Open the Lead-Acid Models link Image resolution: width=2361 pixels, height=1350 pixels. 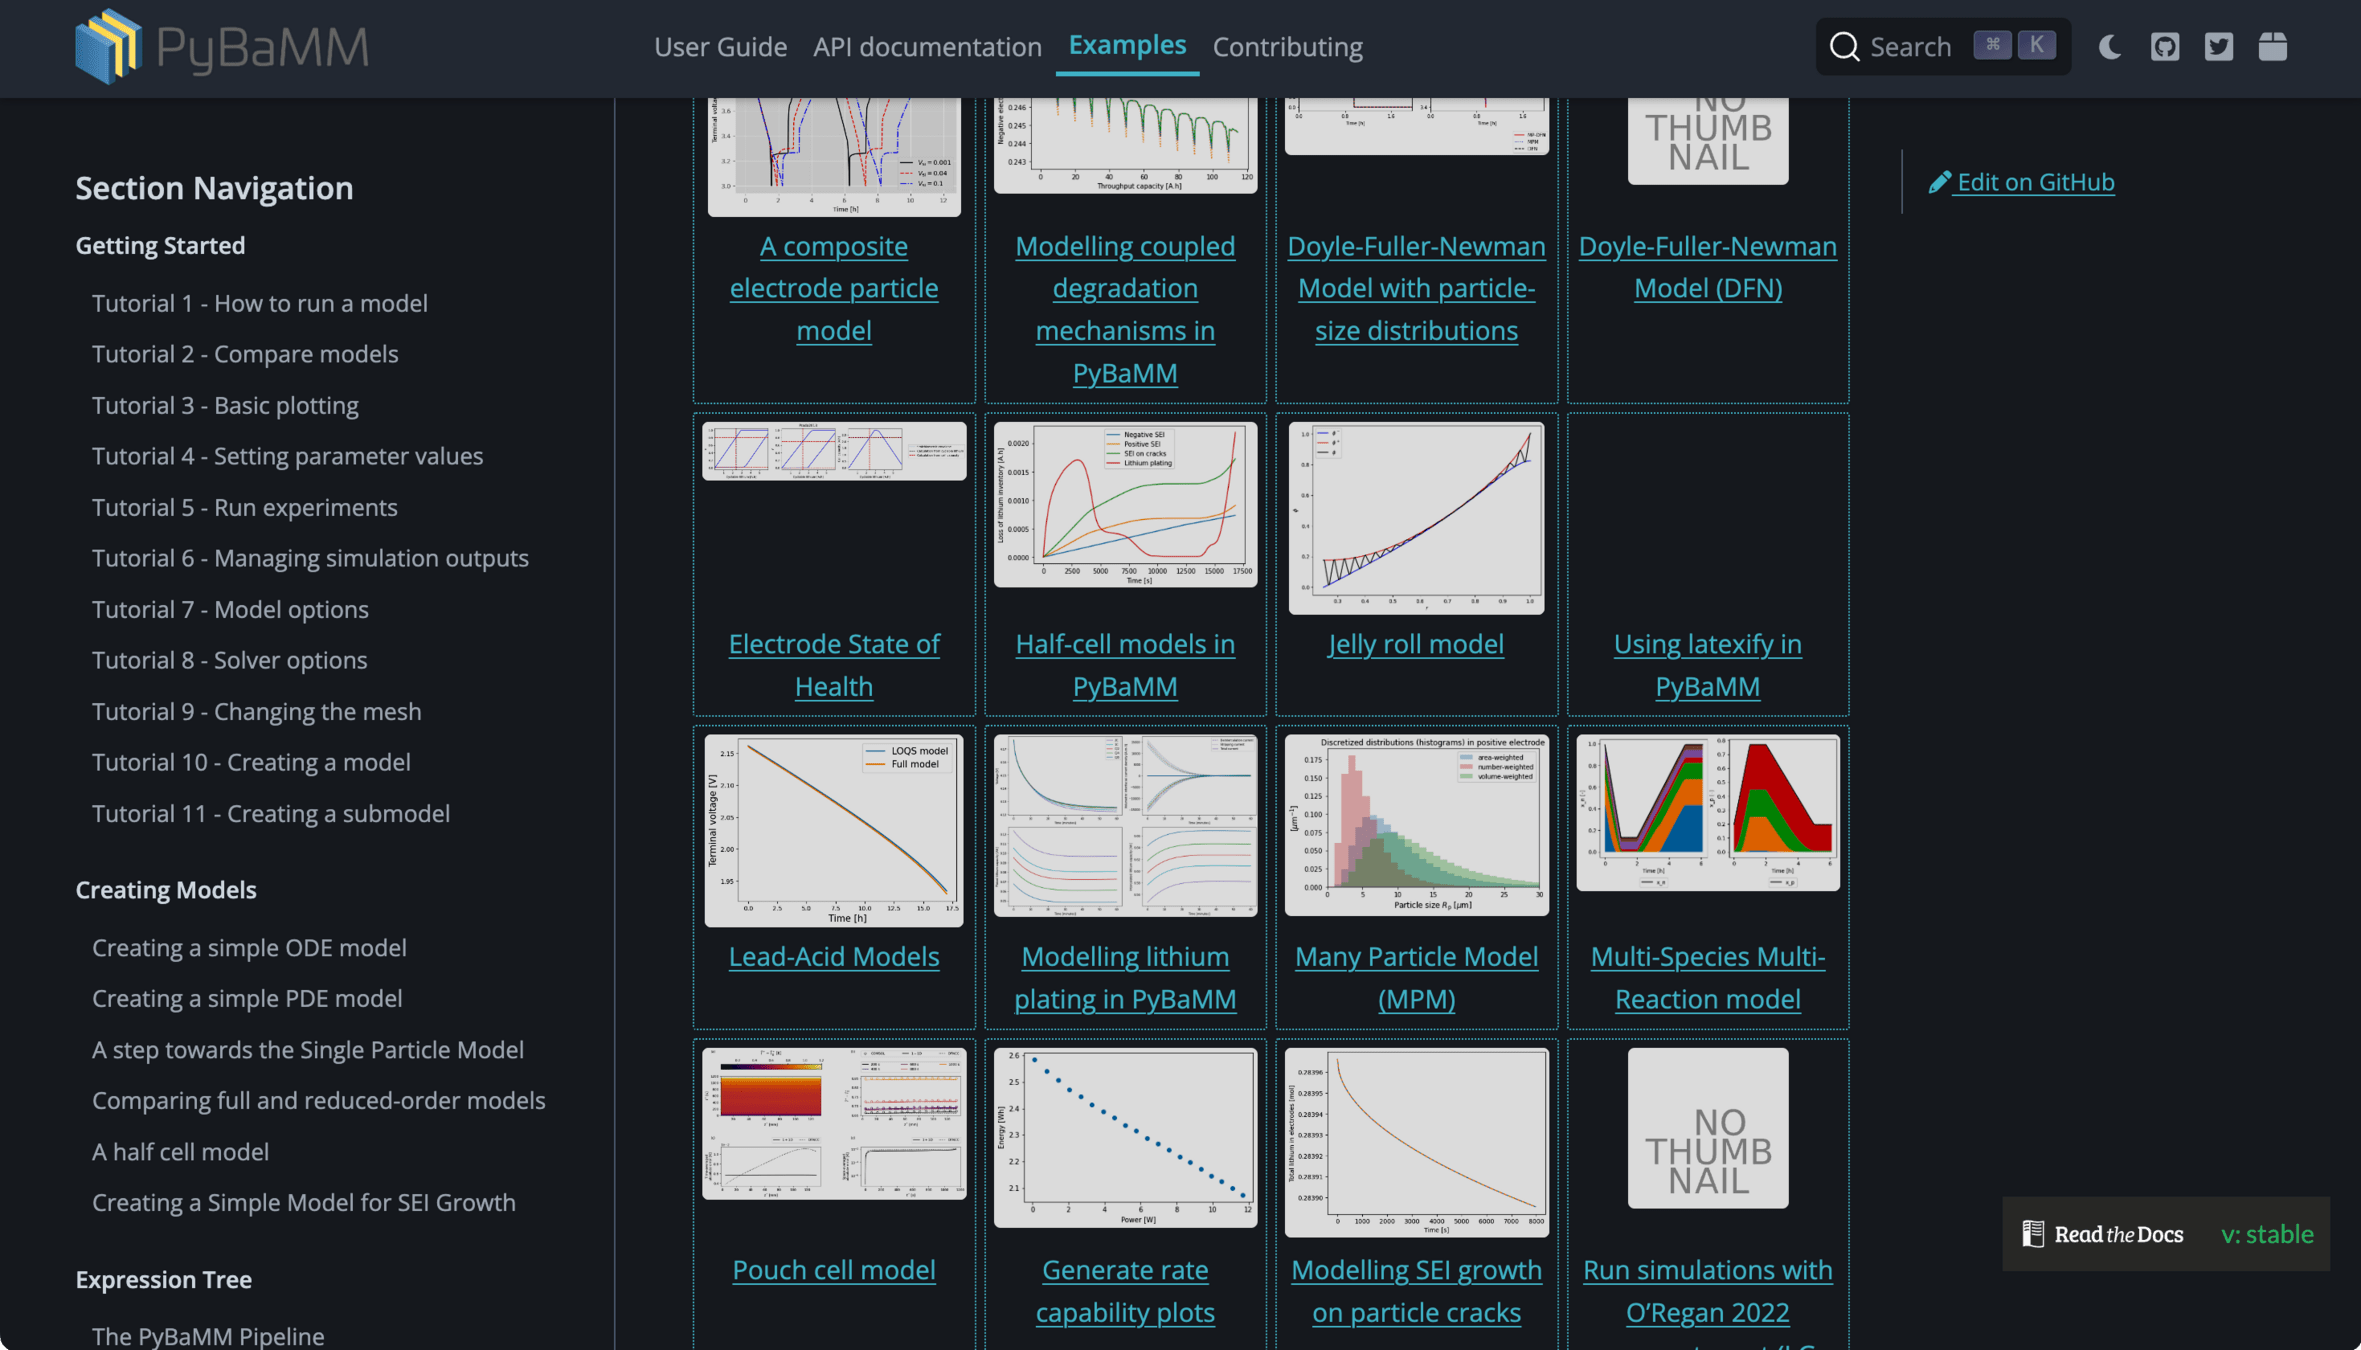(834, 956)
